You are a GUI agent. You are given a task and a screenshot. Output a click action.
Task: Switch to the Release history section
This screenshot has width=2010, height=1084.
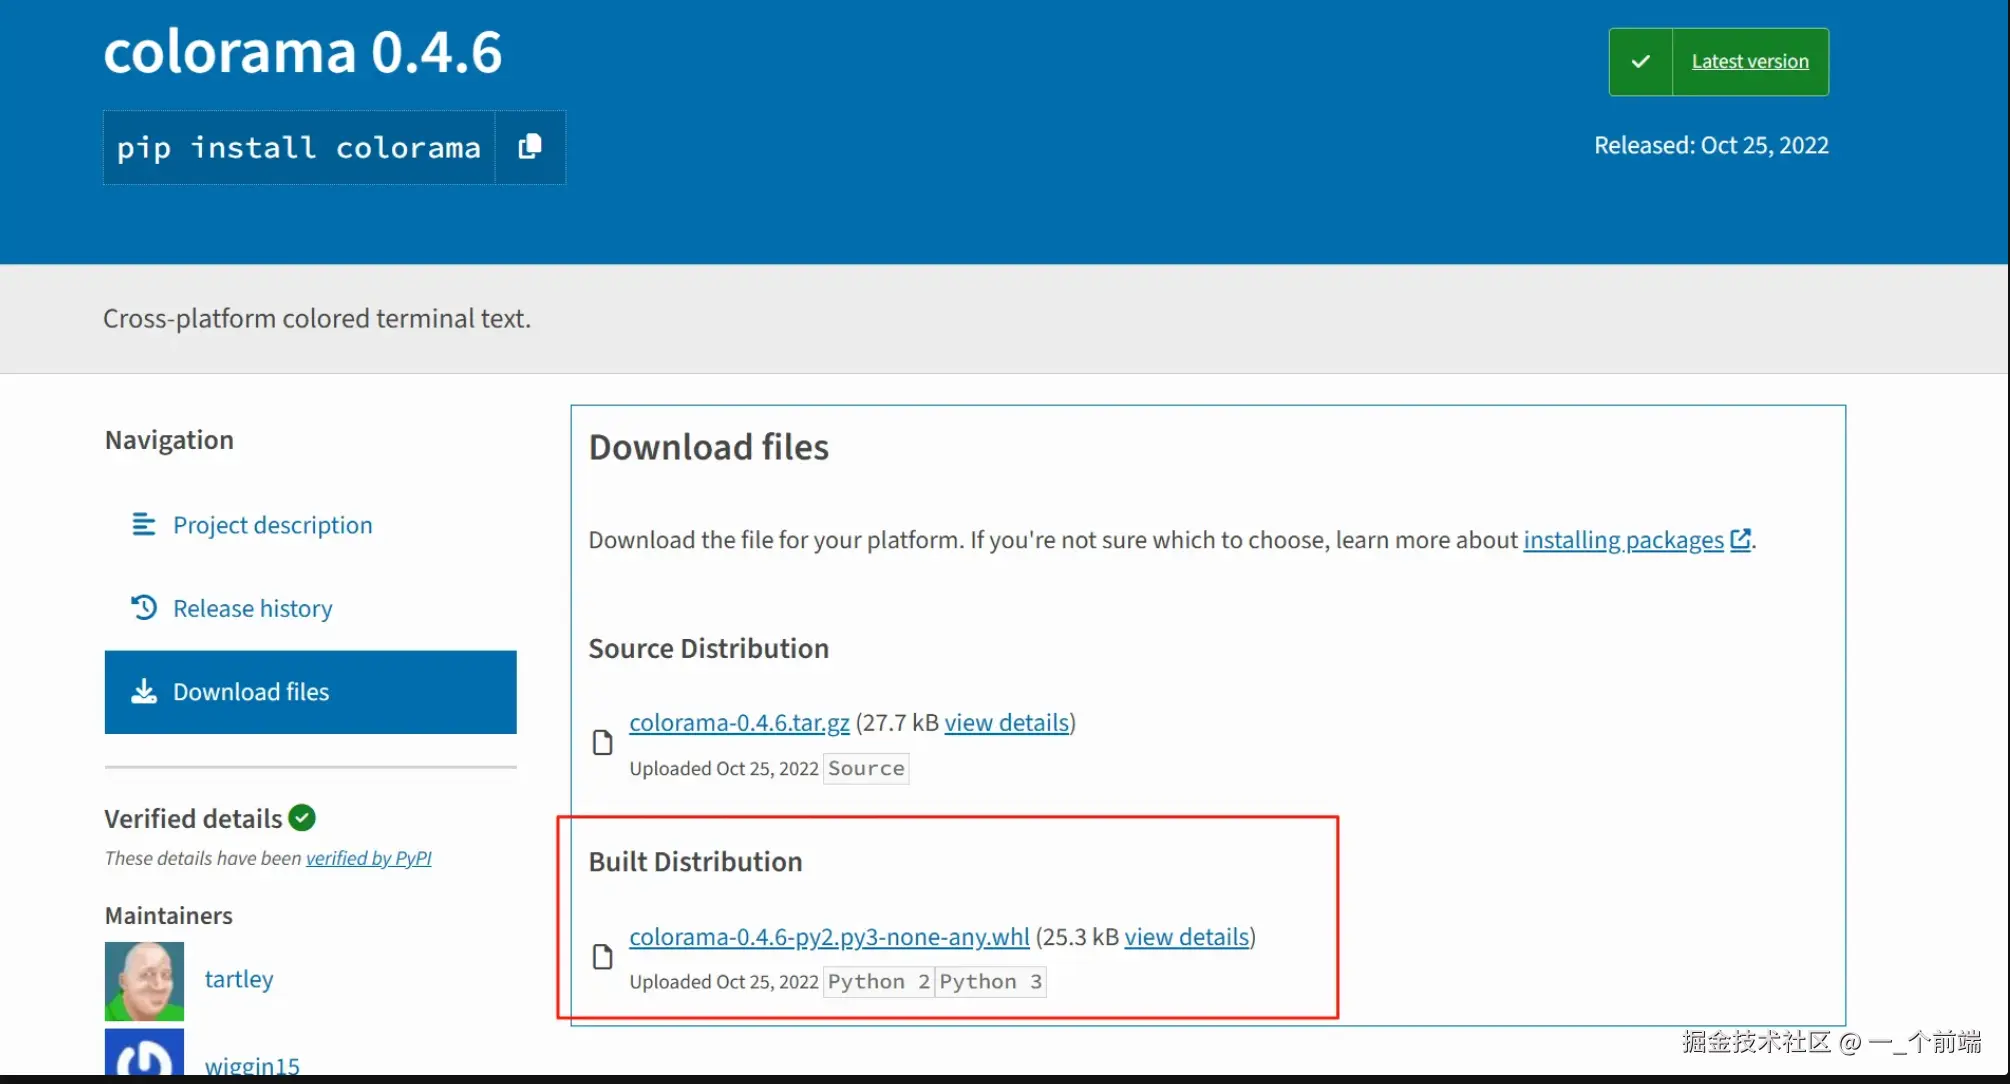tap(252, 608)
